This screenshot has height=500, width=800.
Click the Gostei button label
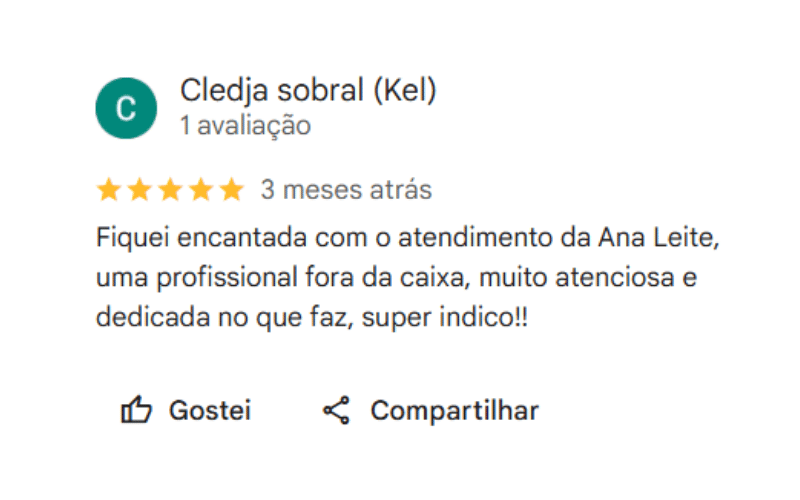pos(210,410)
